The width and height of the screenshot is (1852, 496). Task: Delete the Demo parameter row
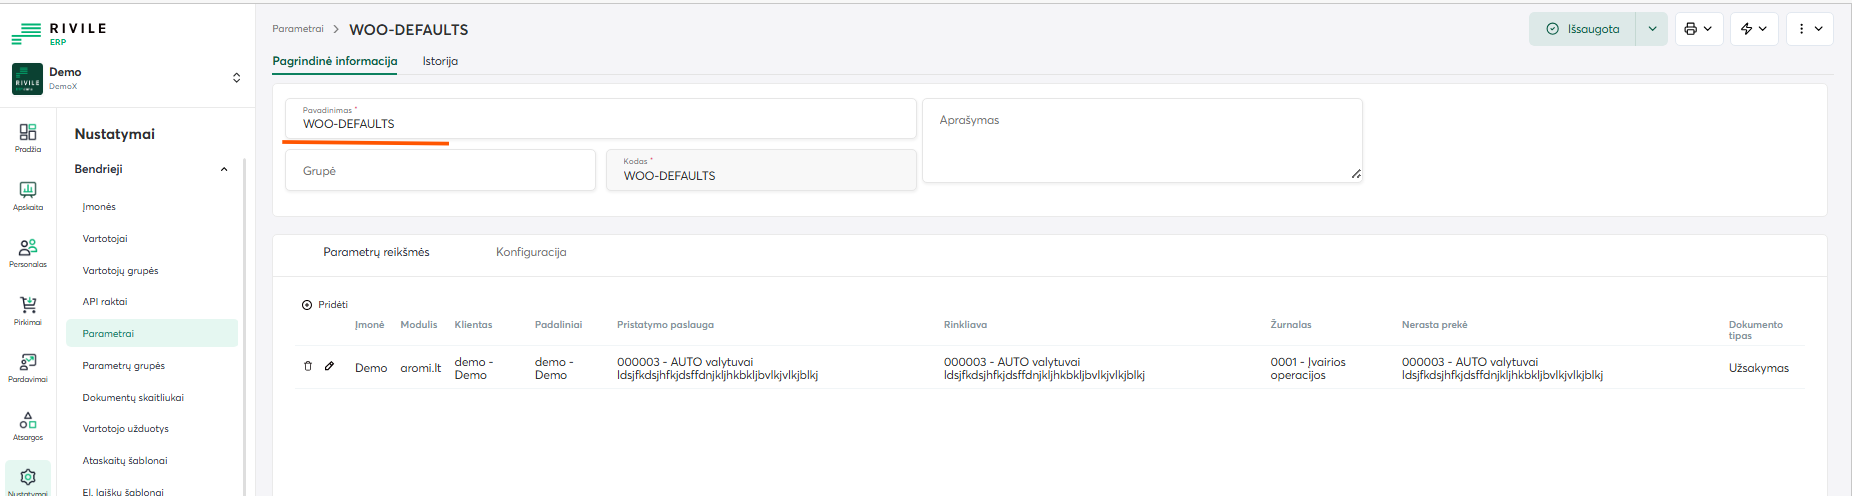click(308, 366)
